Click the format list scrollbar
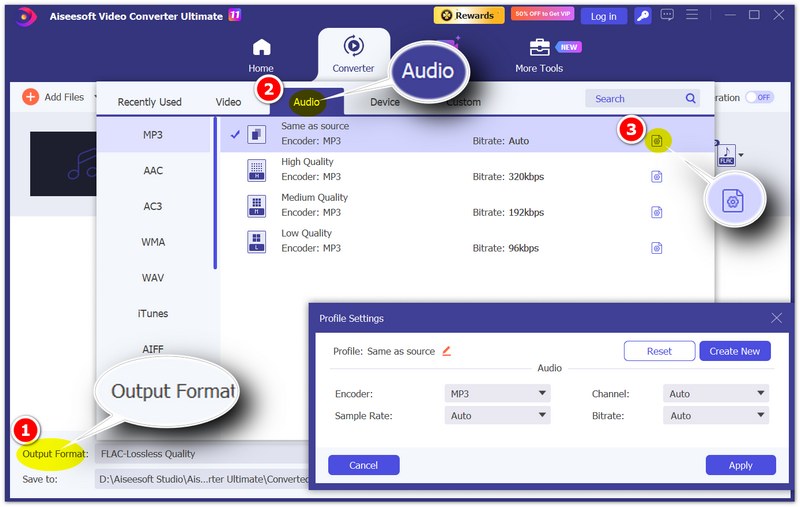This screenshot has width=800, height=507. (x=215, y=193)
